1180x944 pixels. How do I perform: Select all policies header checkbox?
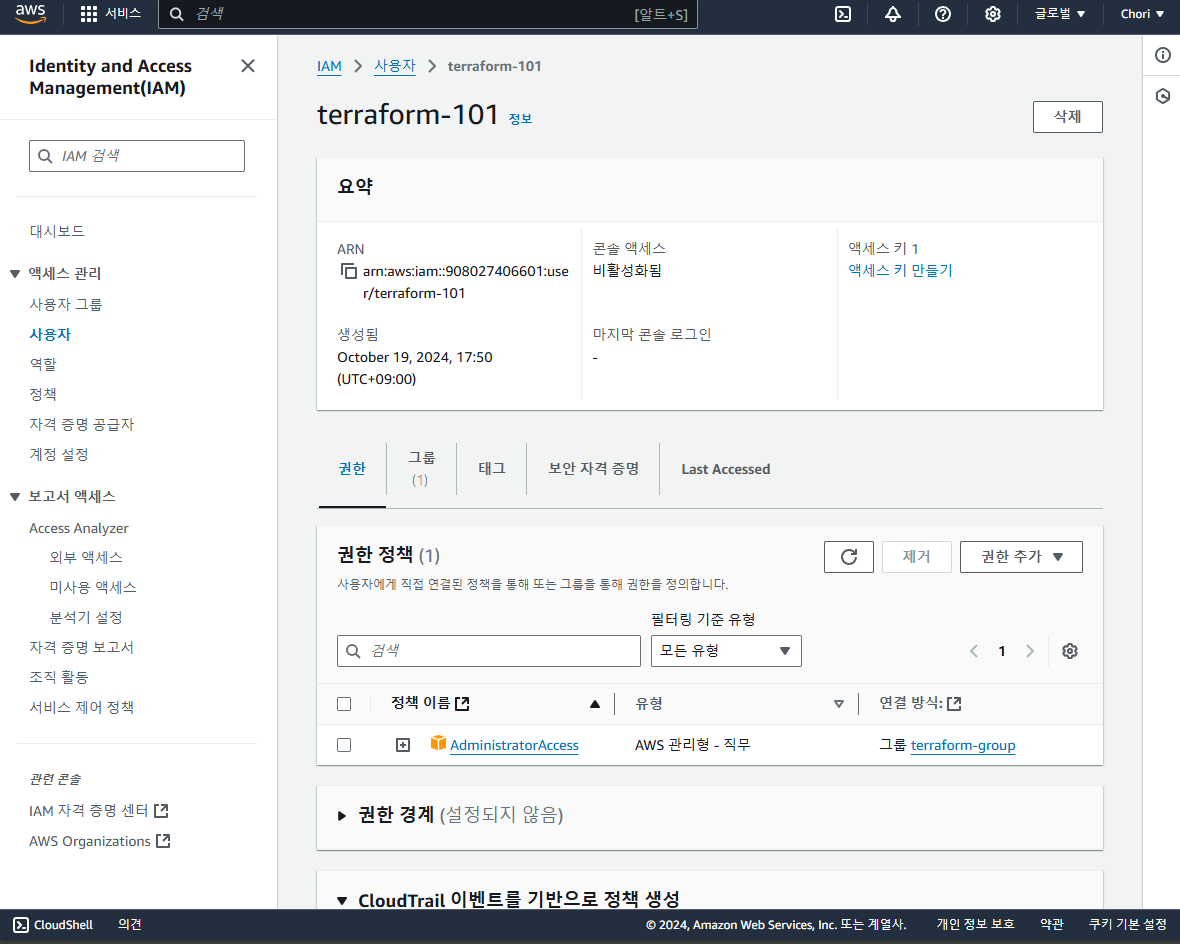tap(344, 704)
